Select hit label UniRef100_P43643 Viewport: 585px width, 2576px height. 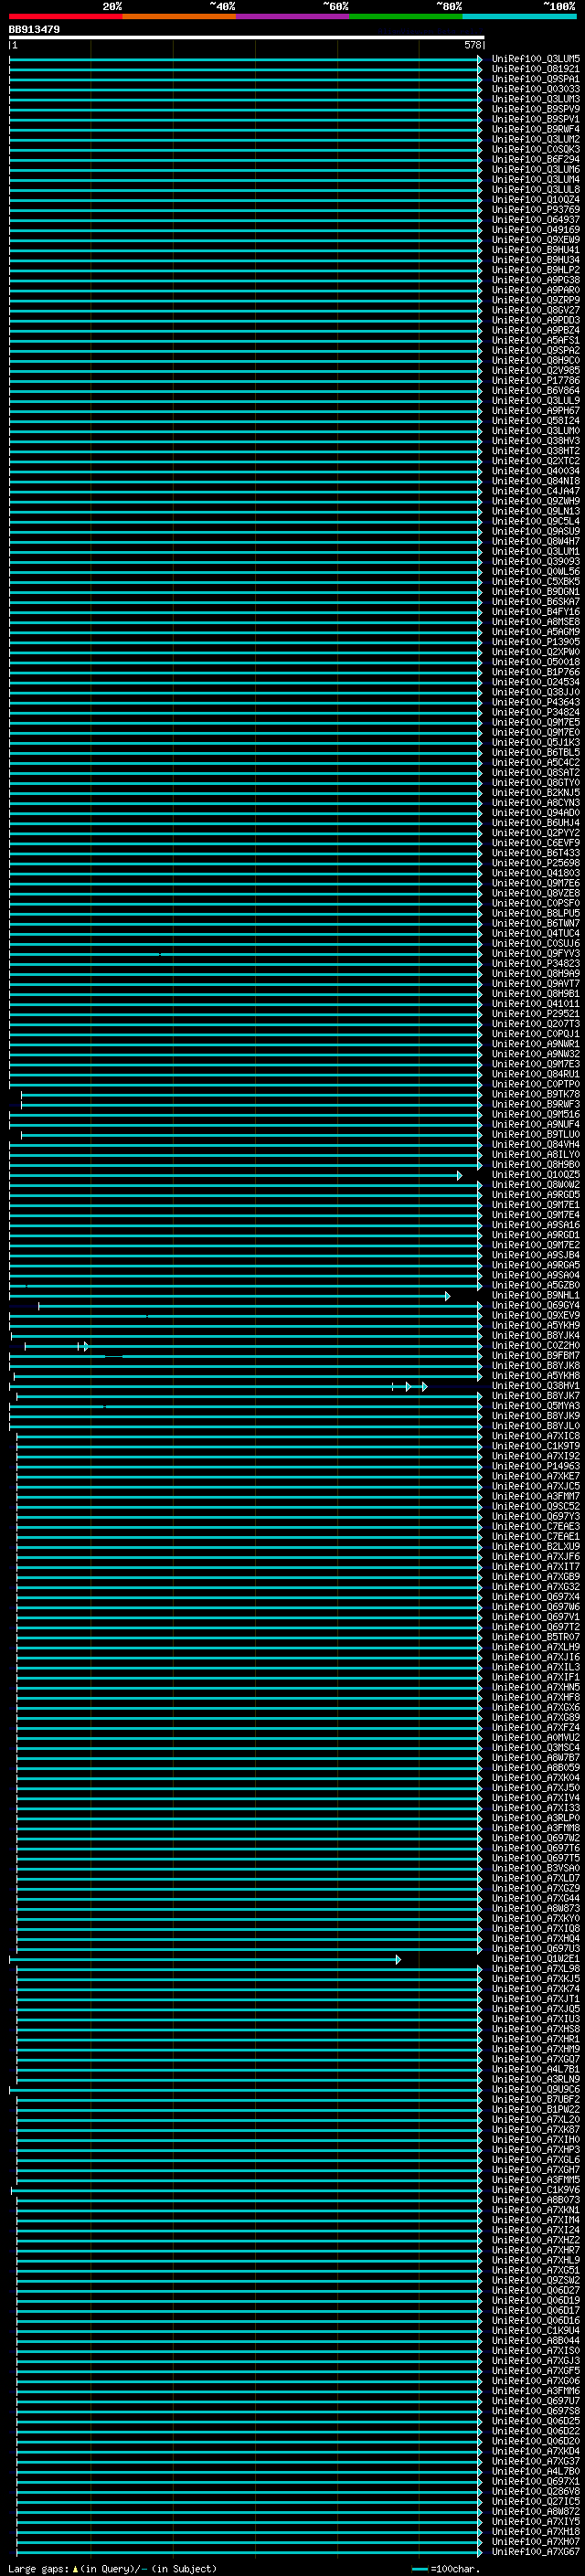[535, 703]
